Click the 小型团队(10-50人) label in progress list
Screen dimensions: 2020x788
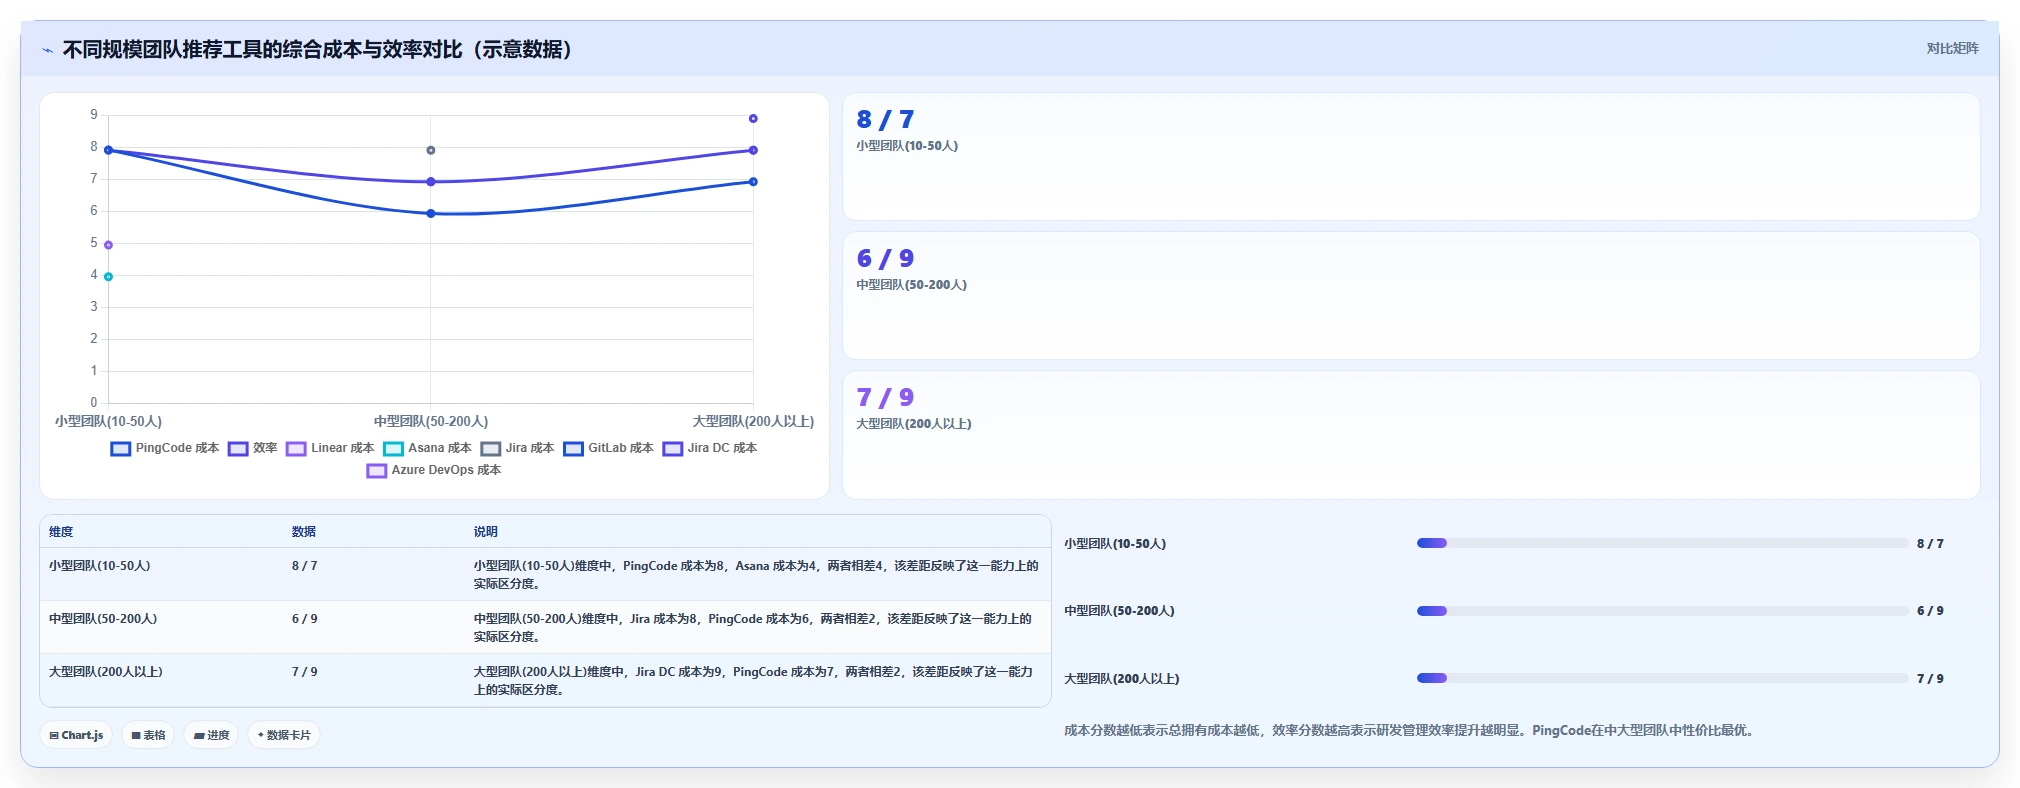[1115, 544]
